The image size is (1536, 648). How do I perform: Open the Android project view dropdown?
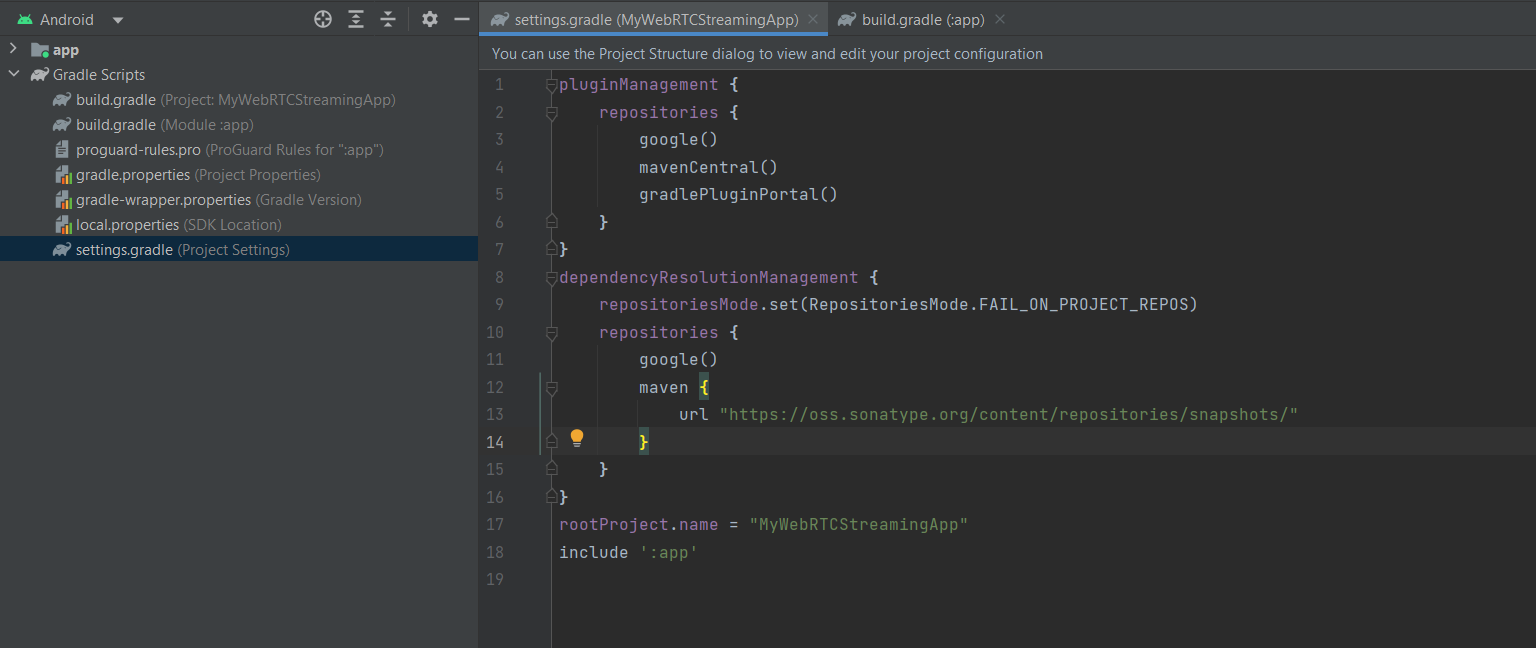point(118,20)
